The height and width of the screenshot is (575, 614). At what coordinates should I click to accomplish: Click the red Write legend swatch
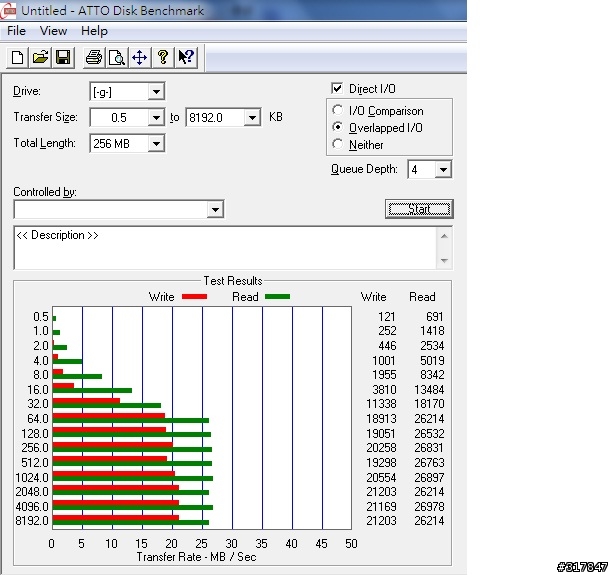194,297
